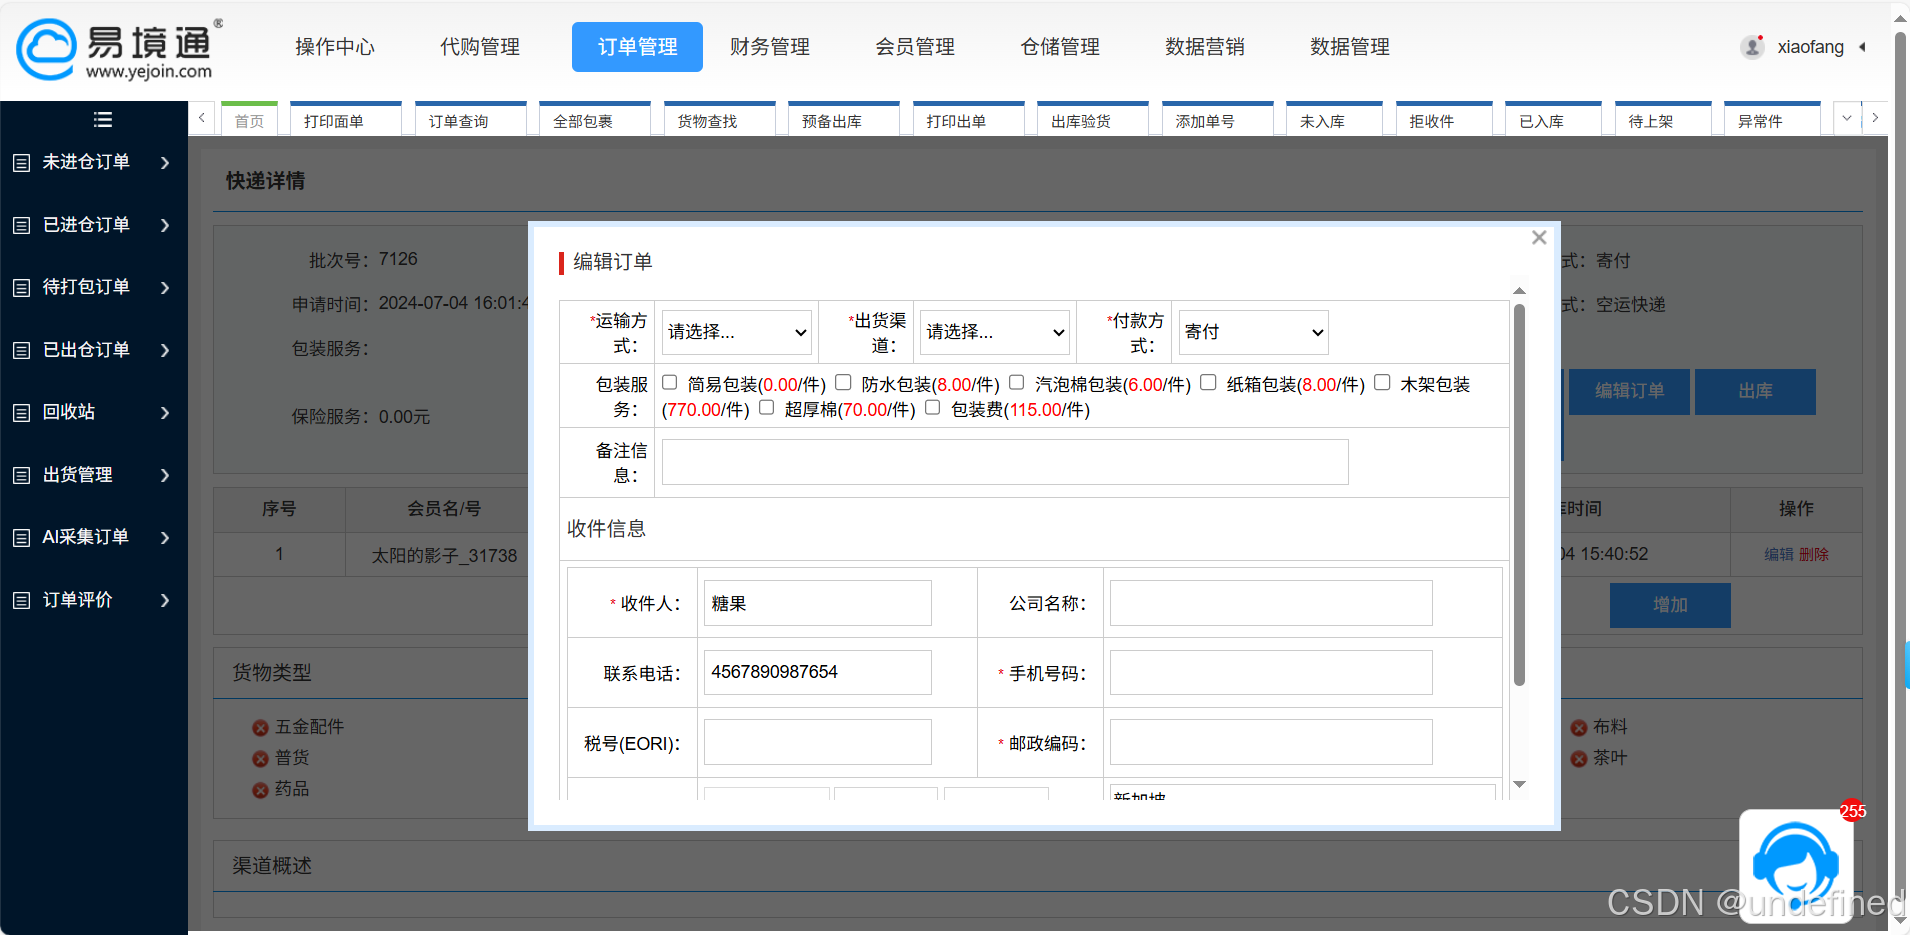1910x935 pixels.
Task: Click the list icon beside 未进仓订单
Action: click(21, 163)
